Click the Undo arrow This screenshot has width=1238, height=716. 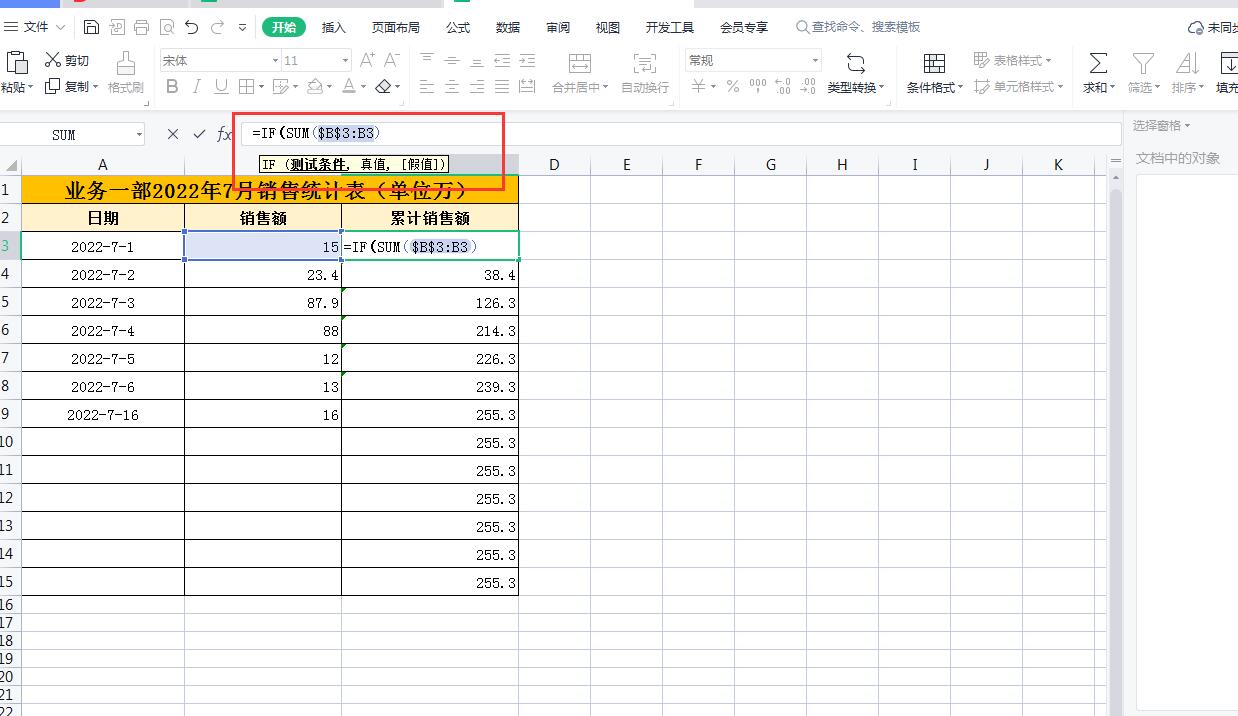click(x=192, y=27)
